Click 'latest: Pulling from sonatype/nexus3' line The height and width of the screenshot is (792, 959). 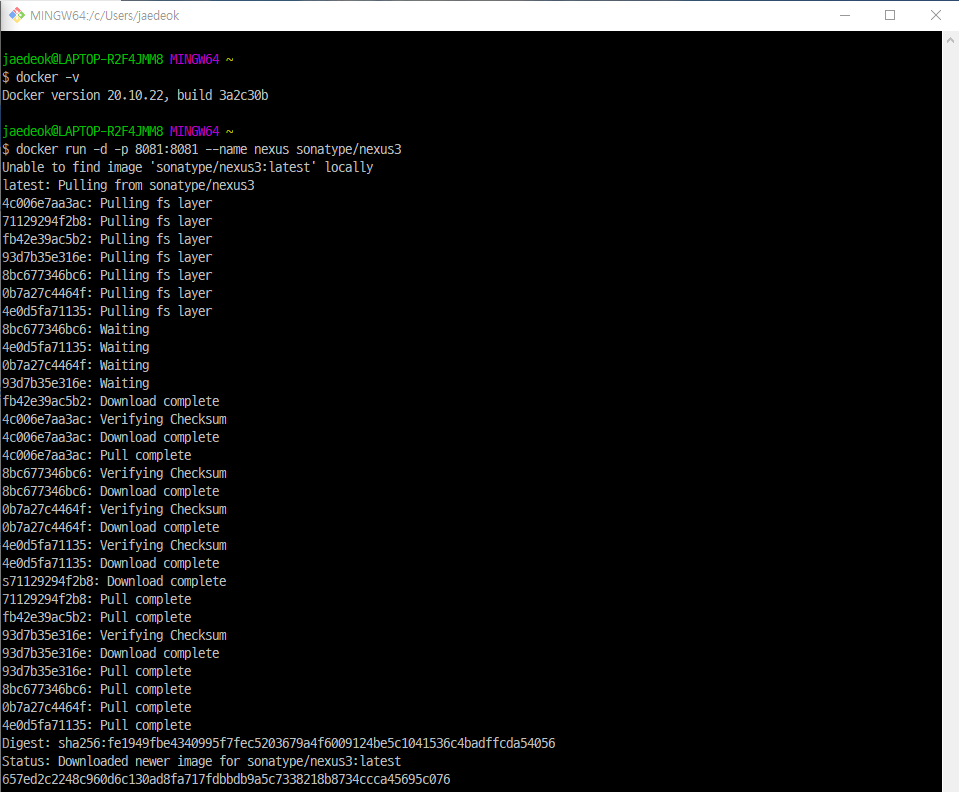(x=128, y=185)
